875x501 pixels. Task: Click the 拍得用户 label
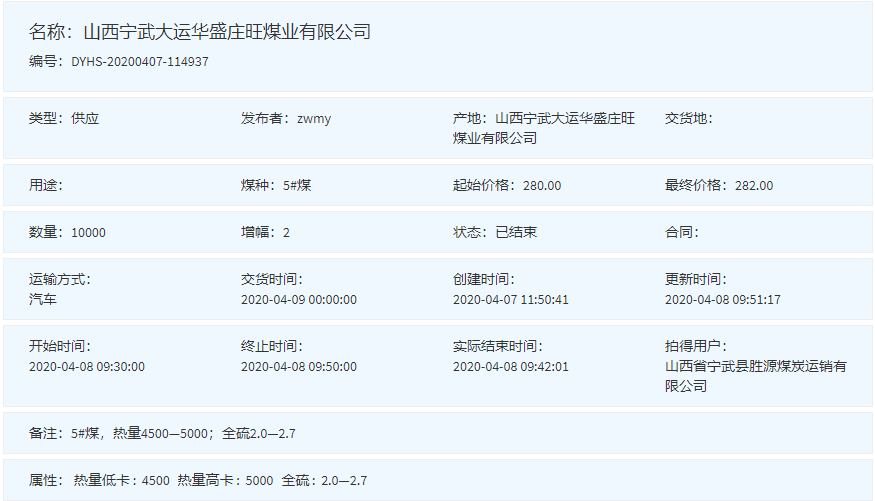pos(696,346)
